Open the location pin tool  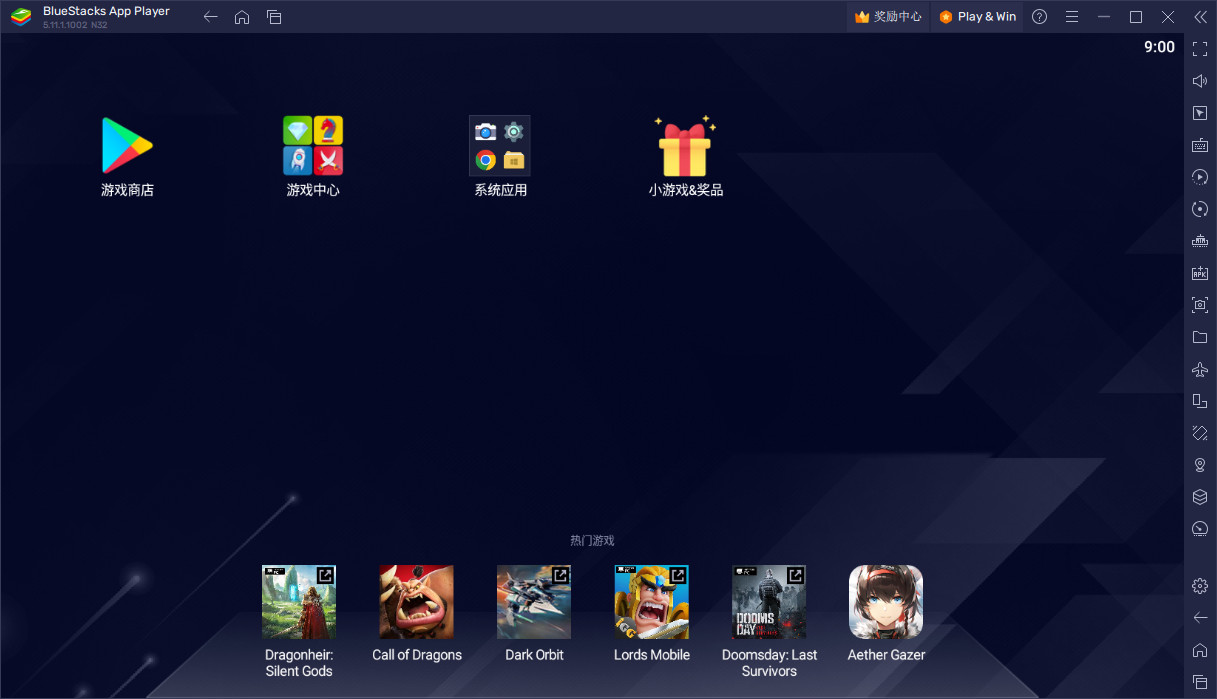pos(1200,465)
